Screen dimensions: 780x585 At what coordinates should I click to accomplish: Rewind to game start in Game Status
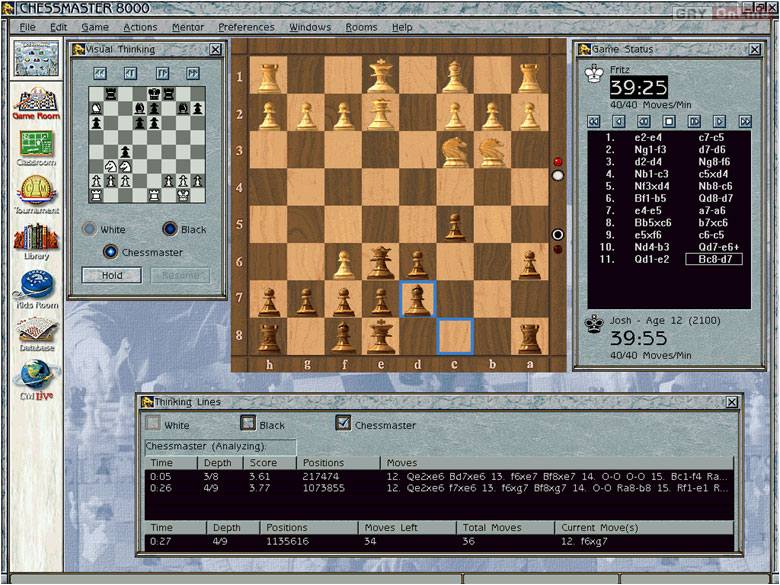pos(593,121)
